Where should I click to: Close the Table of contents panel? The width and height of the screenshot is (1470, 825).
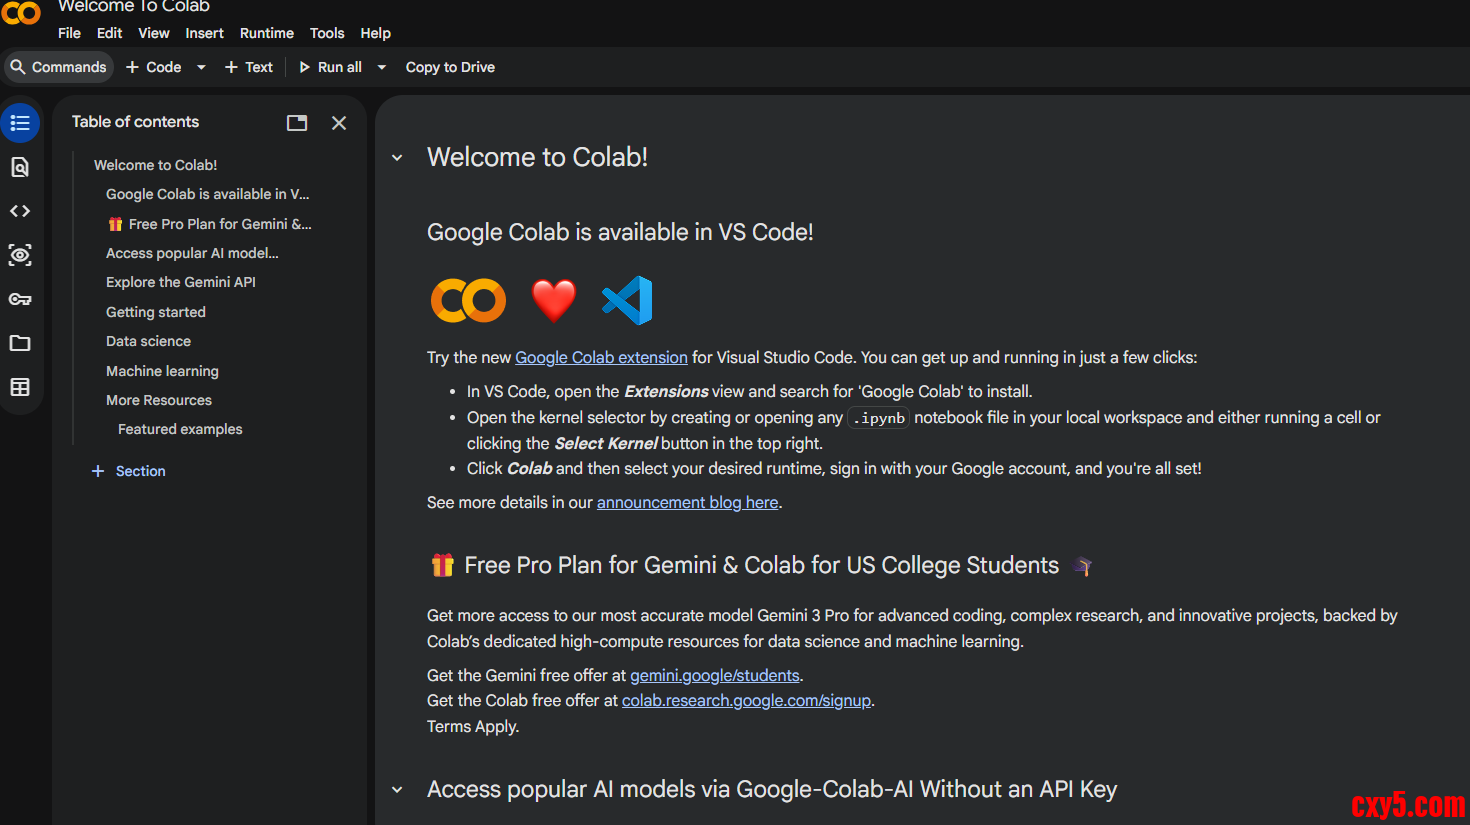(339, 123)
